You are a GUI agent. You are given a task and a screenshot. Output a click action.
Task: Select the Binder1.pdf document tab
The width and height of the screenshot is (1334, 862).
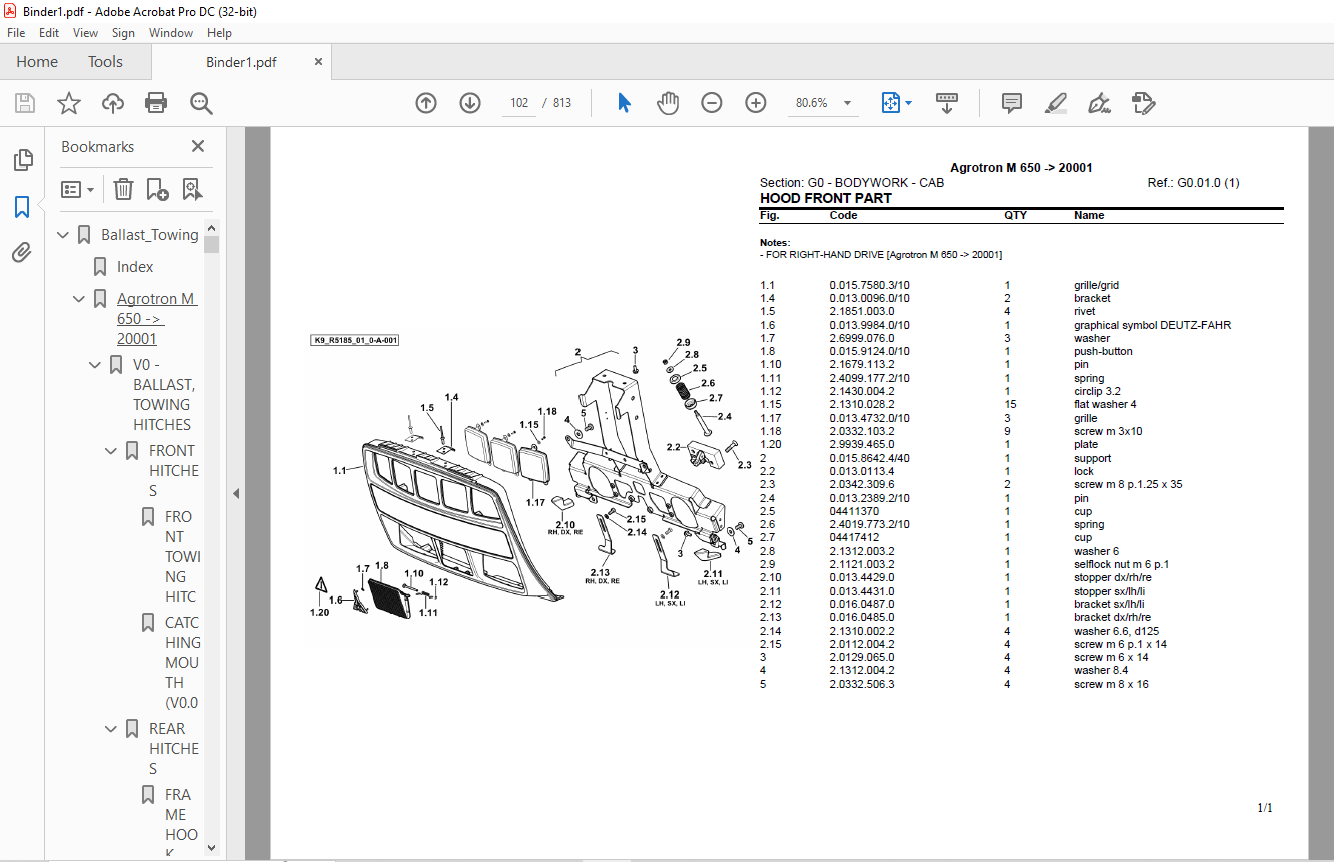click(241, 62)
